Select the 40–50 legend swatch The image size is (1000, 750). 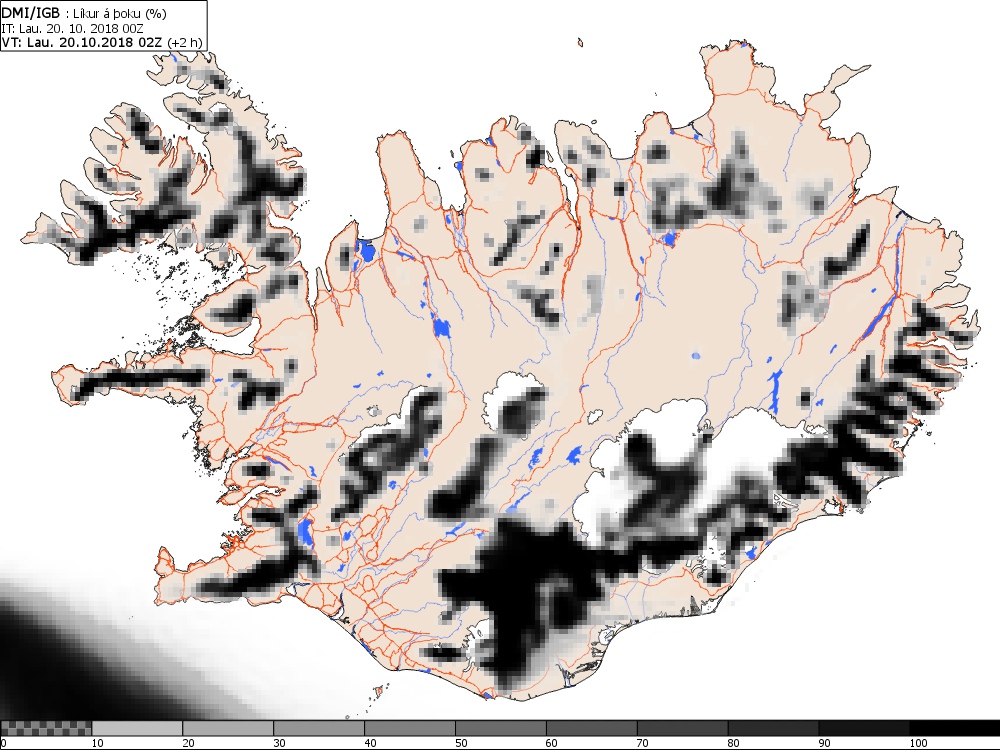409,728
